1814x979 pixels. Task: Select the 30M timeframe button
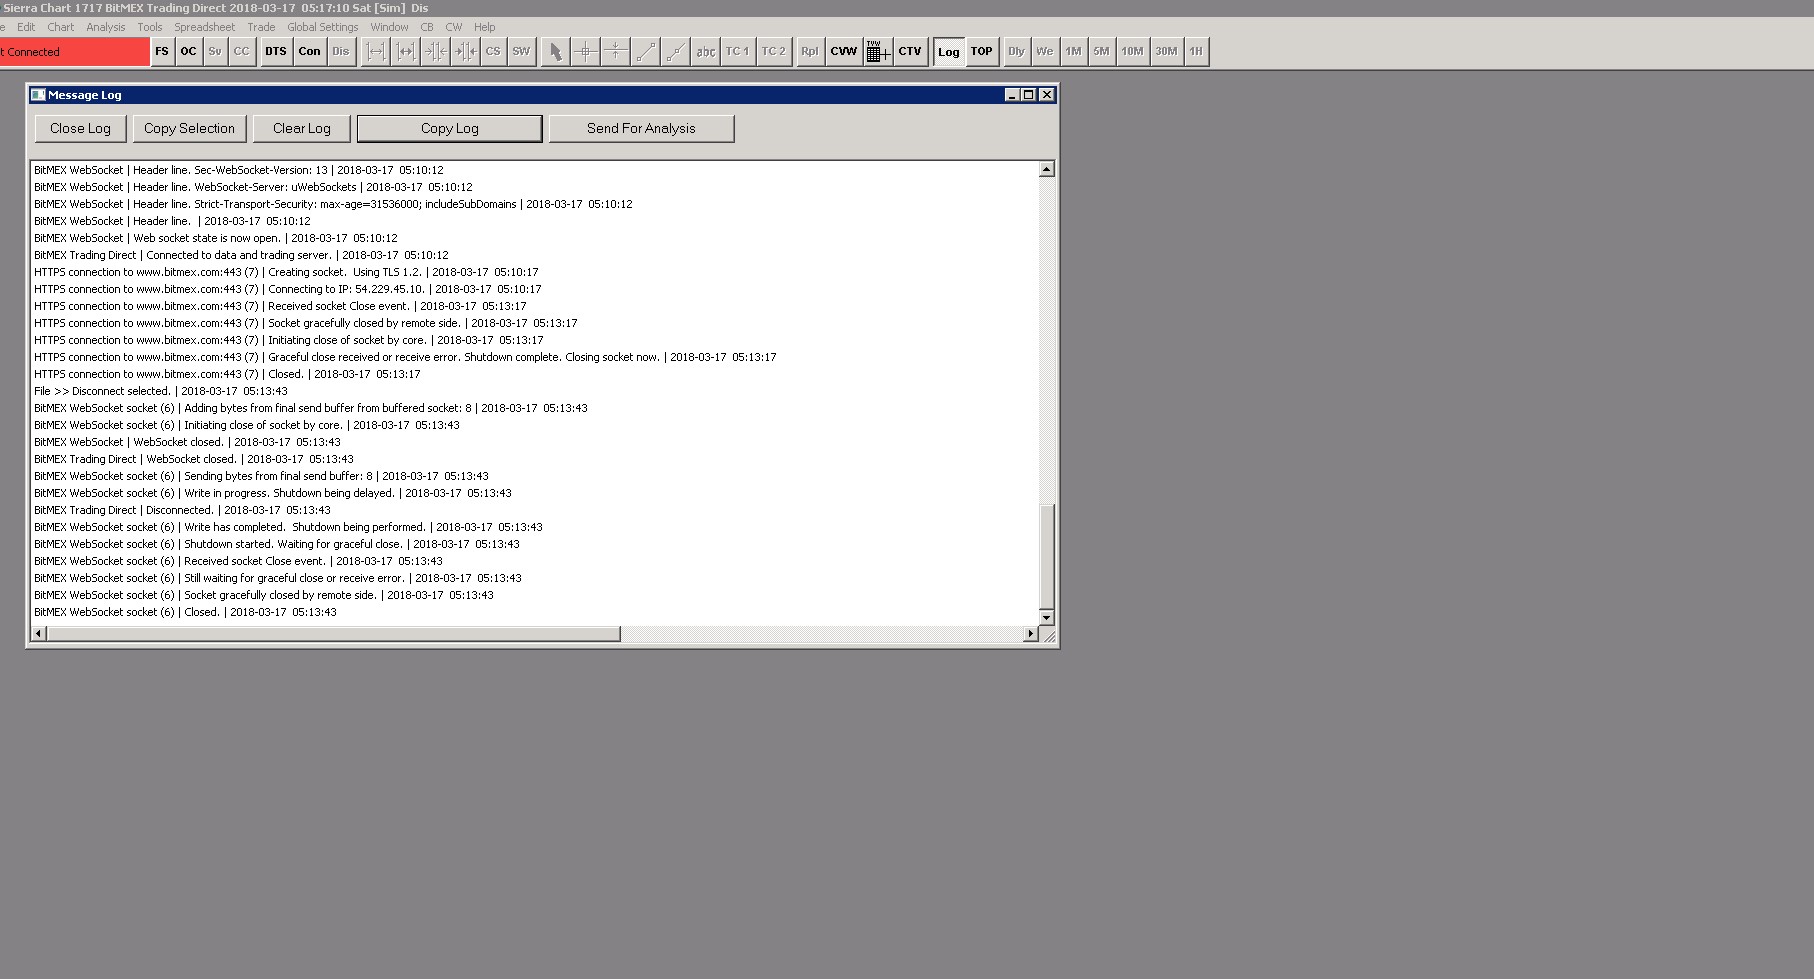pyautogui.click(x=1166, y=52)
